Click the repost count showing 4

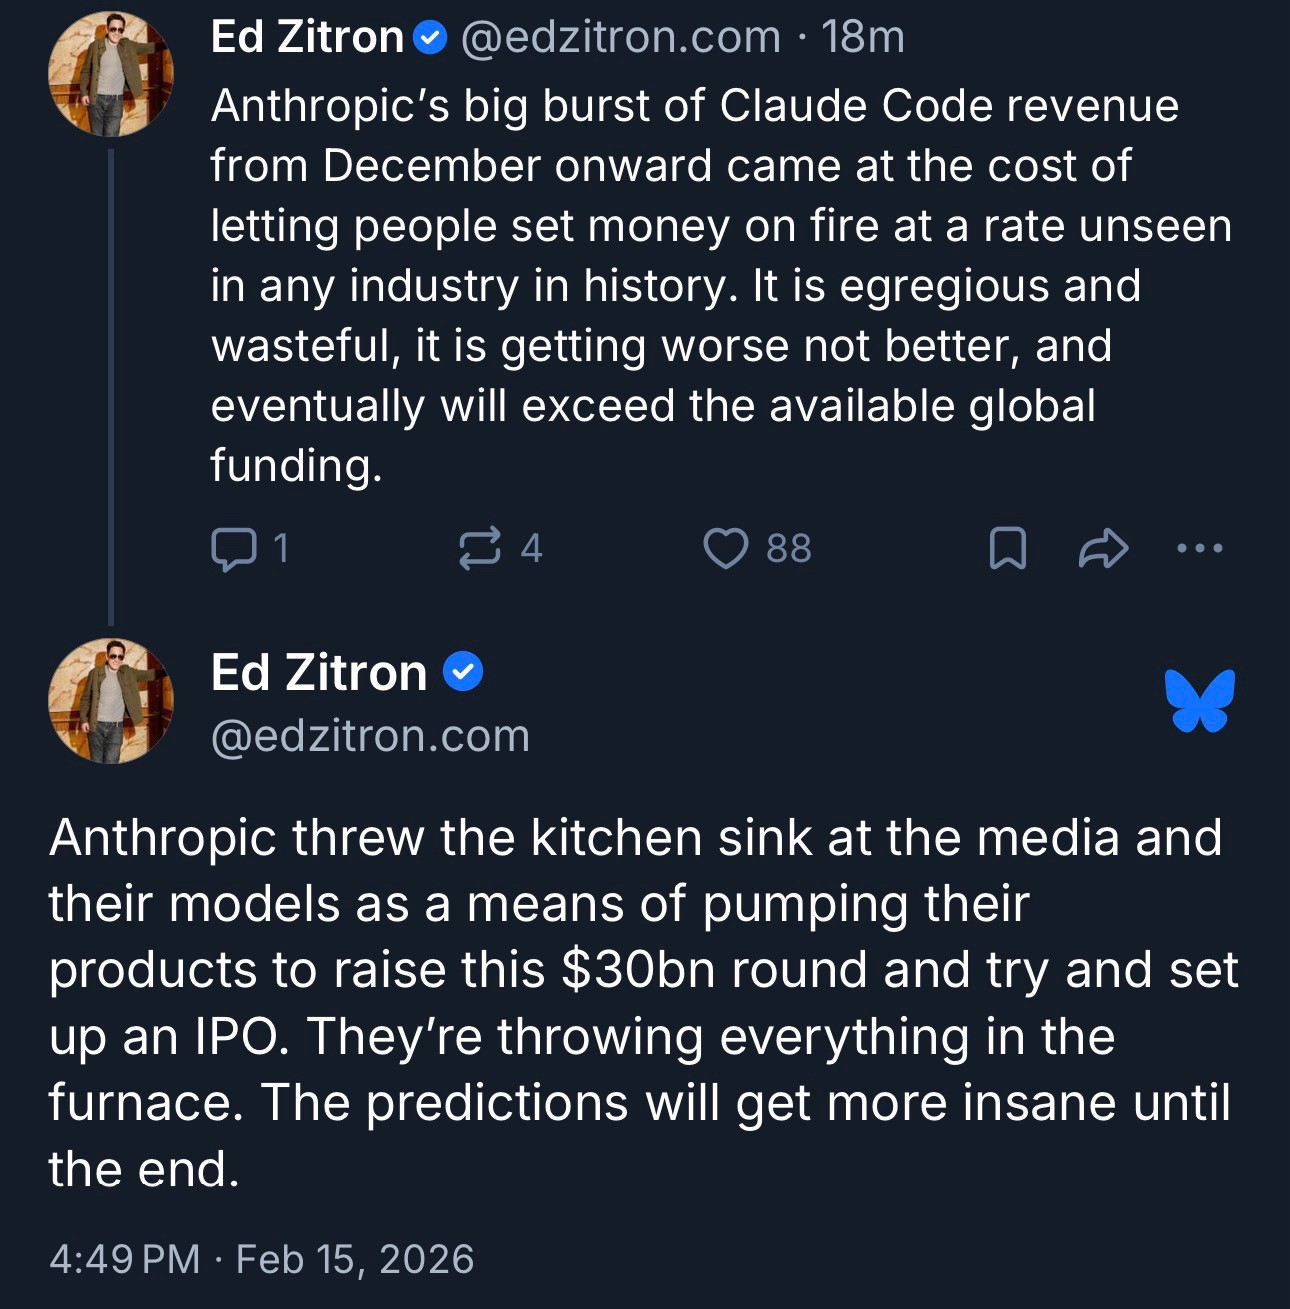(x=531, y=549)
